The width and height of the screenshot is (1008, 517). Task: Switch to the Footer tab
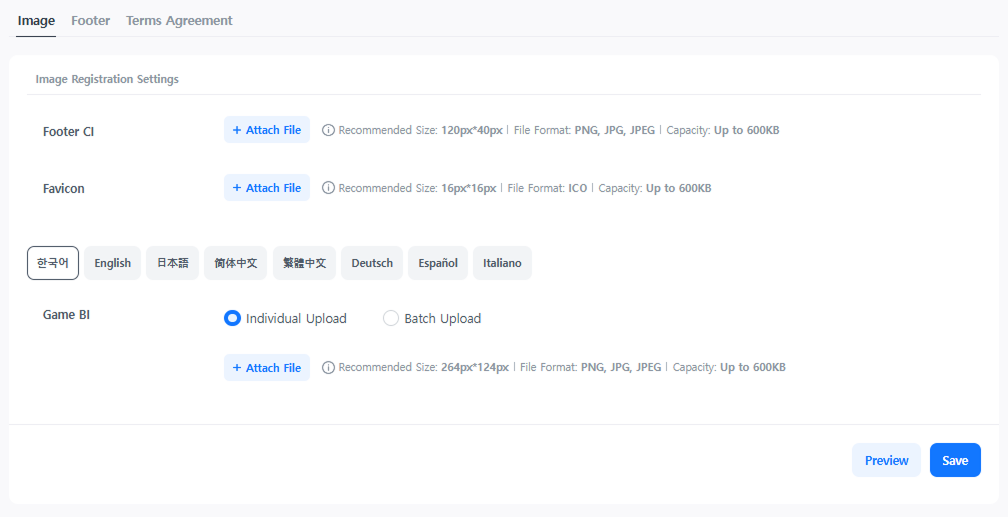(91, 21)
